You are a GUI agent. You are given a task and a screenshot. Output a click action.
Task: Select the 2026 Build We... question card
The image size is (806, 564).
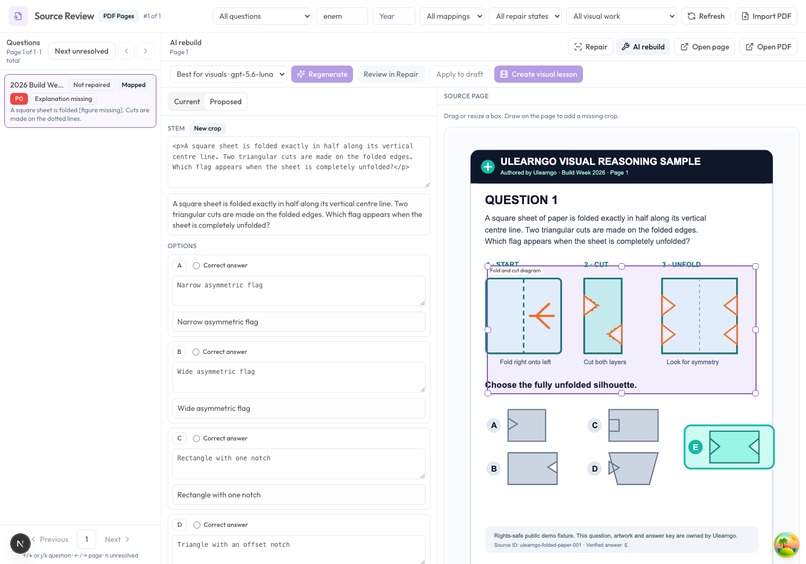[x=80, y=101]
